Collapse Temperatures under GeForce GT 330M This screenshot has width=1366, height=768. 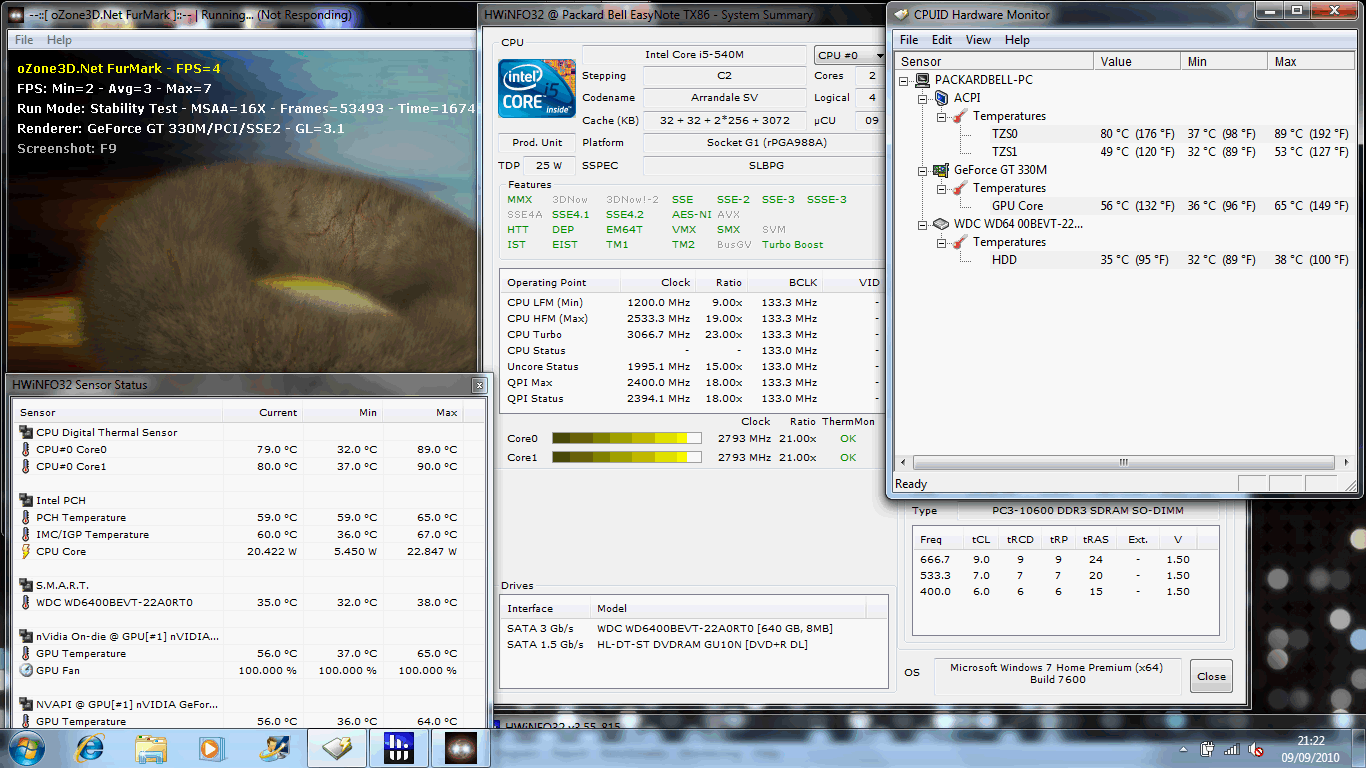(942, 188)
